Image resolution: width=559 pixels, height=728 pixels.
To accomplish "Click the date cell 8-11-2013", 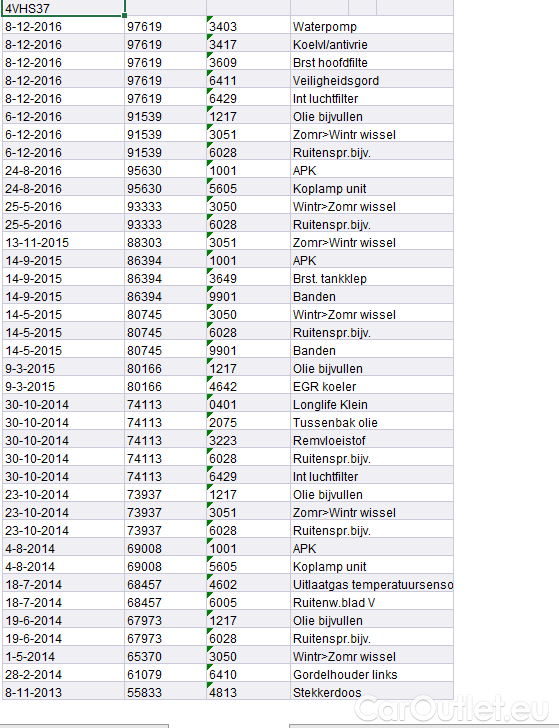I will (64, 693).
